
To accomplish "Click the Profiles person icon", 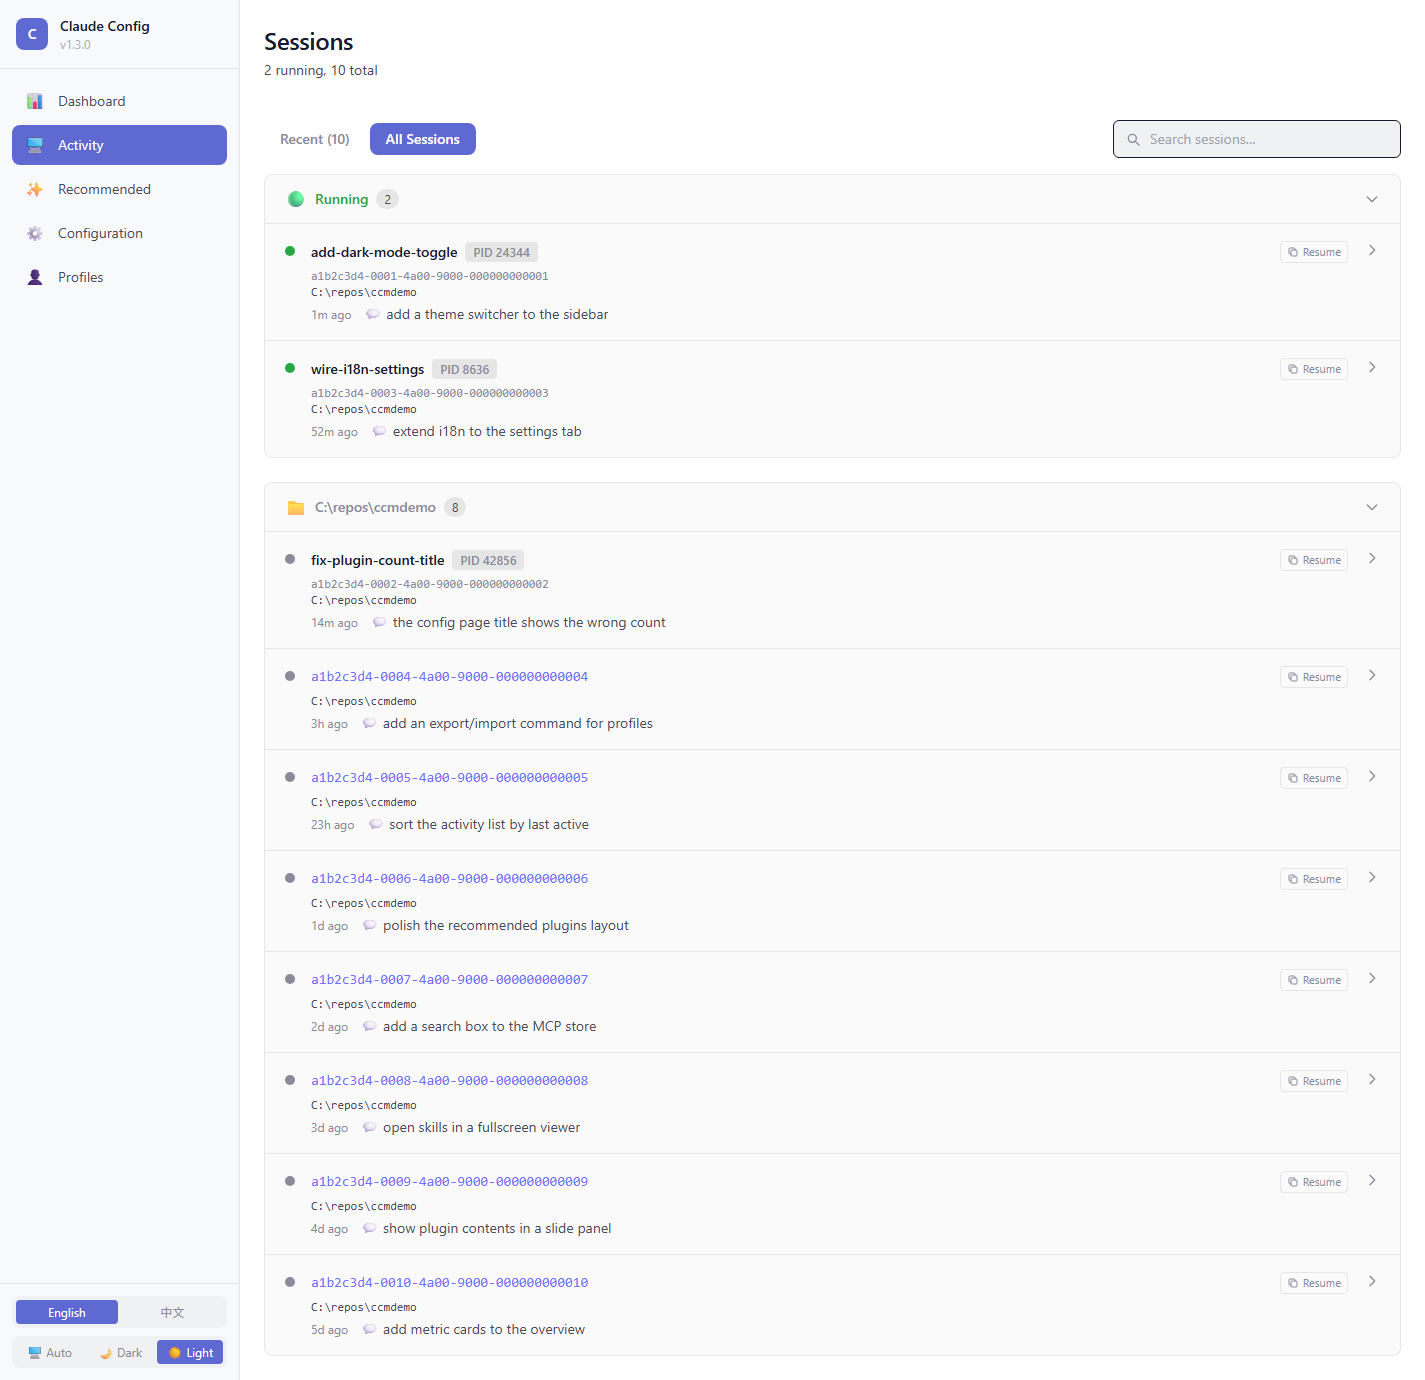I will point(35,277).
